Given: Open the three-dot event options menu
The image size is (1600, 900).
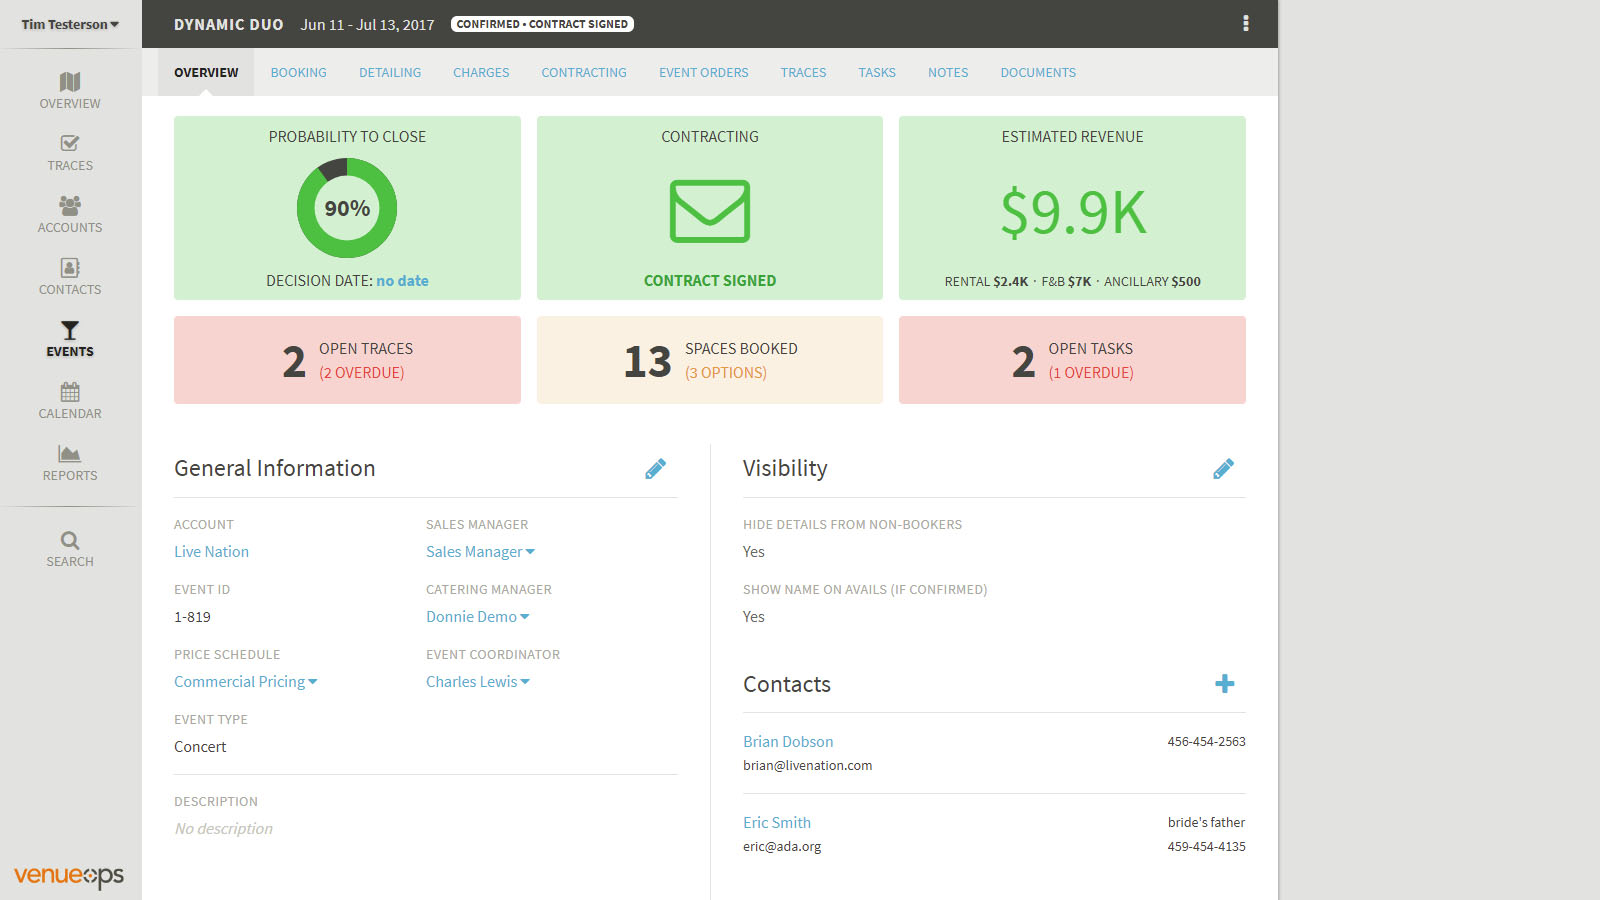Looking at the screenshot, I should click(1245, 23).
